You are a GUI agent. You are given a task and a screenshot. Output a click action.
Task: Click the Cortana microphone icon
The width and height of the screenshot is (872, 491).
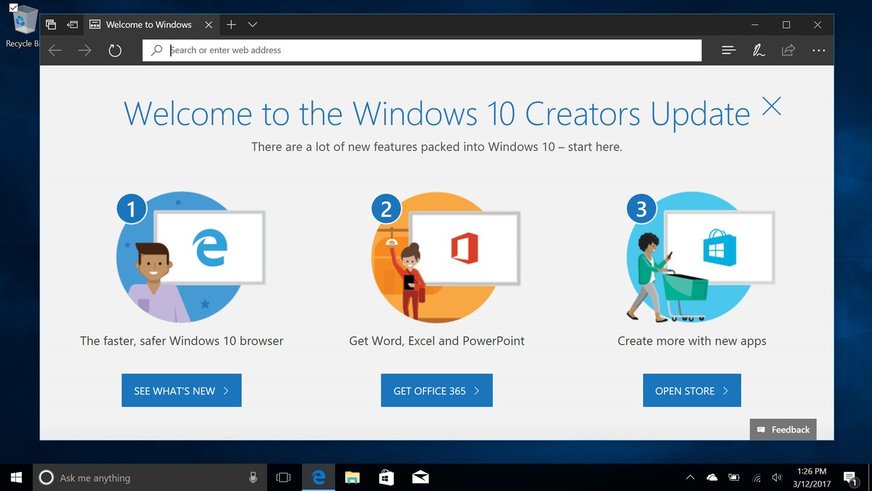tap(253, 478)
